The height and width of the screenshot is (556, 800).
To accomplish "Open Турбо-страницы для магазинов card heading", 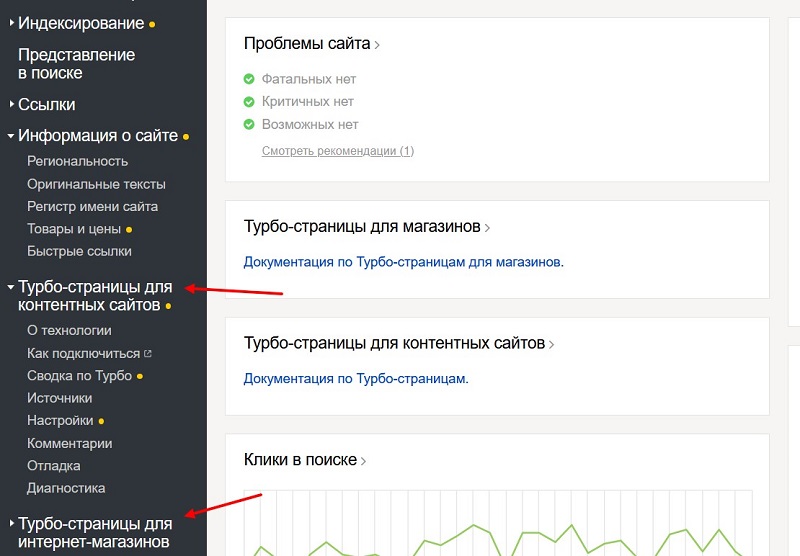I will [362, 226].
